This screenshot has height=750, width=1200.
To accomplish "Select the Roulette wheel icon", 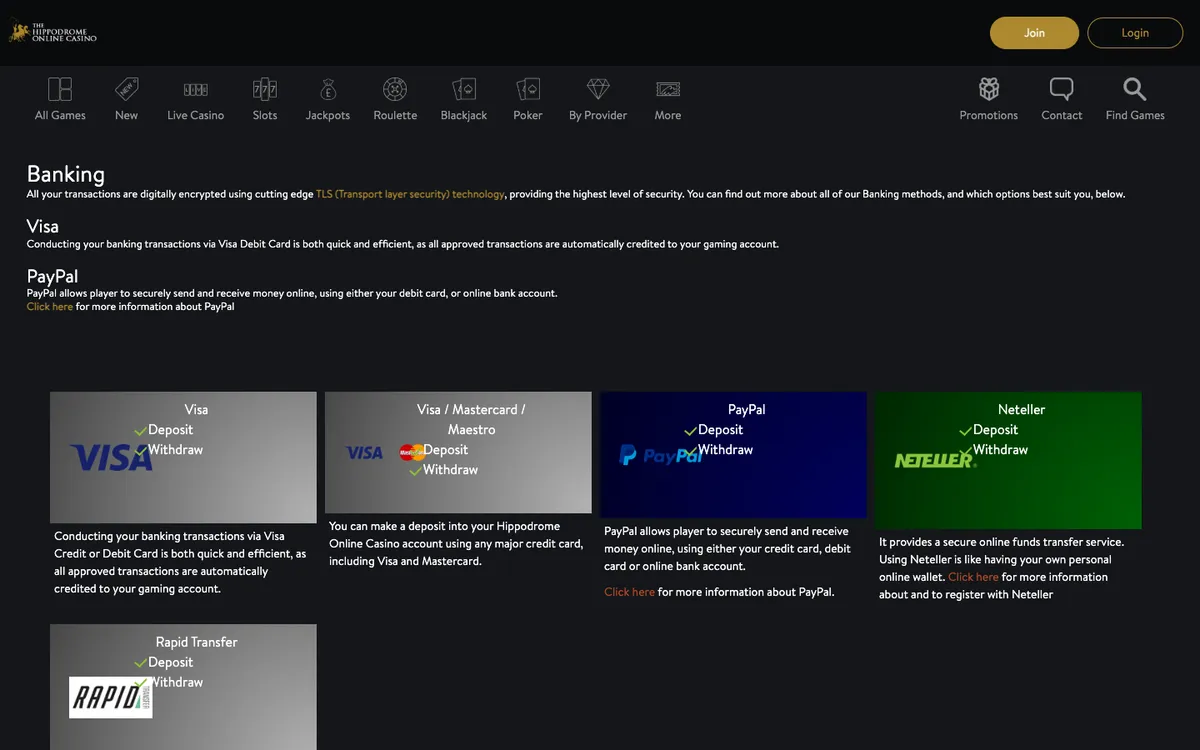I will point(395,89).
